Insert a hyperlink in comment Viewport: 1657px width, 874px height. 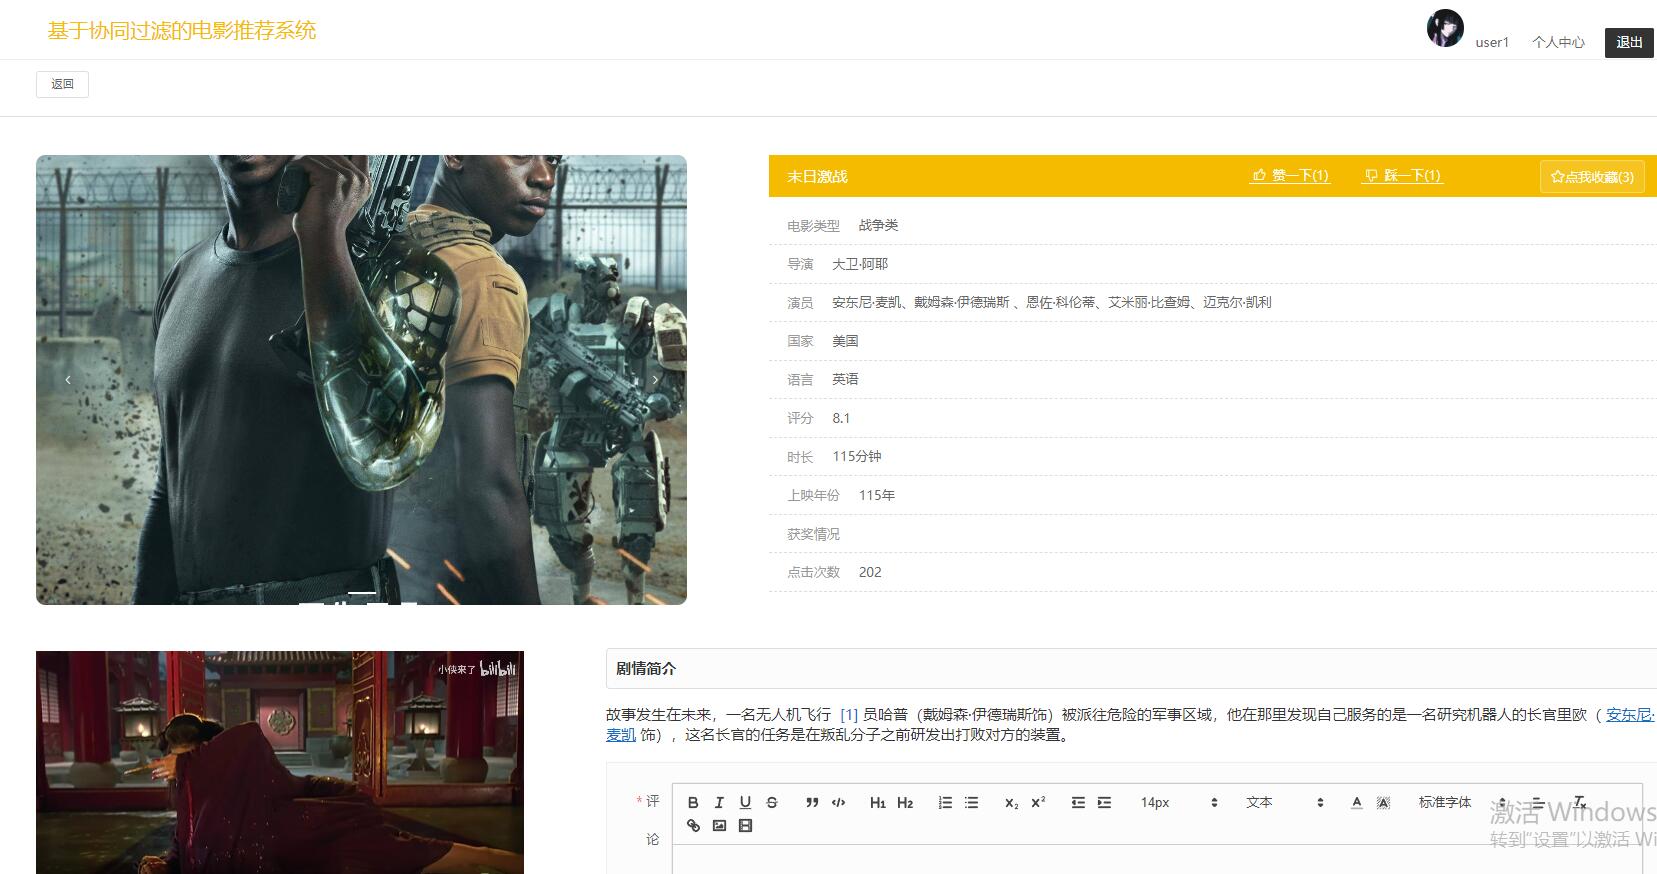point(693,825)
